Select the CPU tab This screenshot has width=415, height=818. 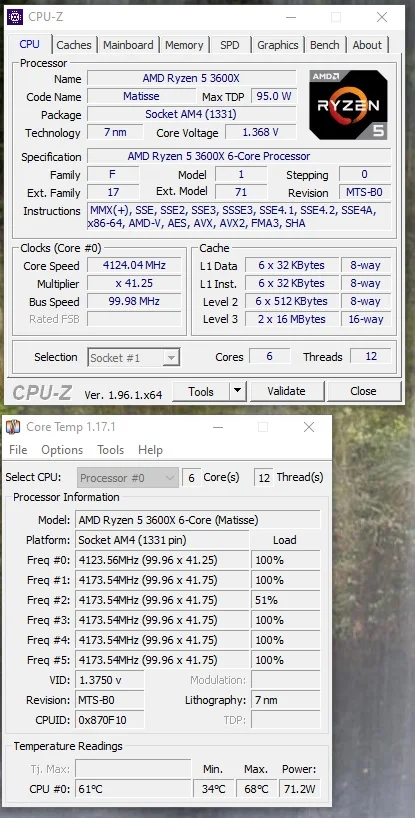point(29,44)
